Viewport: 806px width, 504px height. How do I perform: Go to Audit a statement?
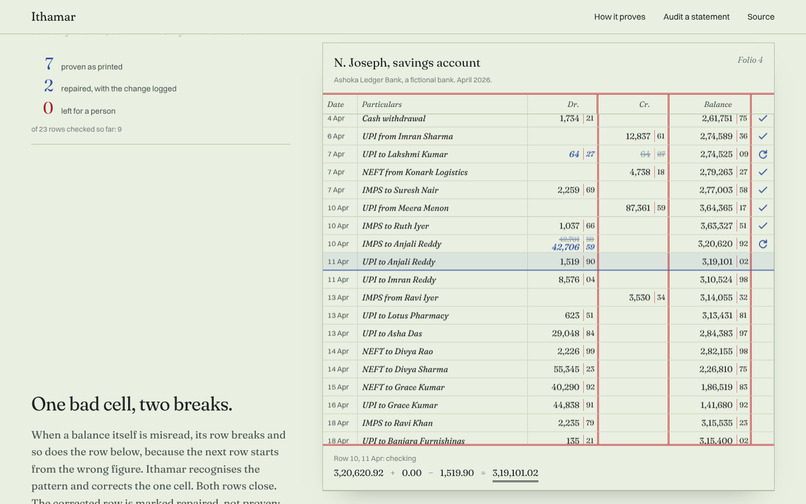[x=696, y=17]
